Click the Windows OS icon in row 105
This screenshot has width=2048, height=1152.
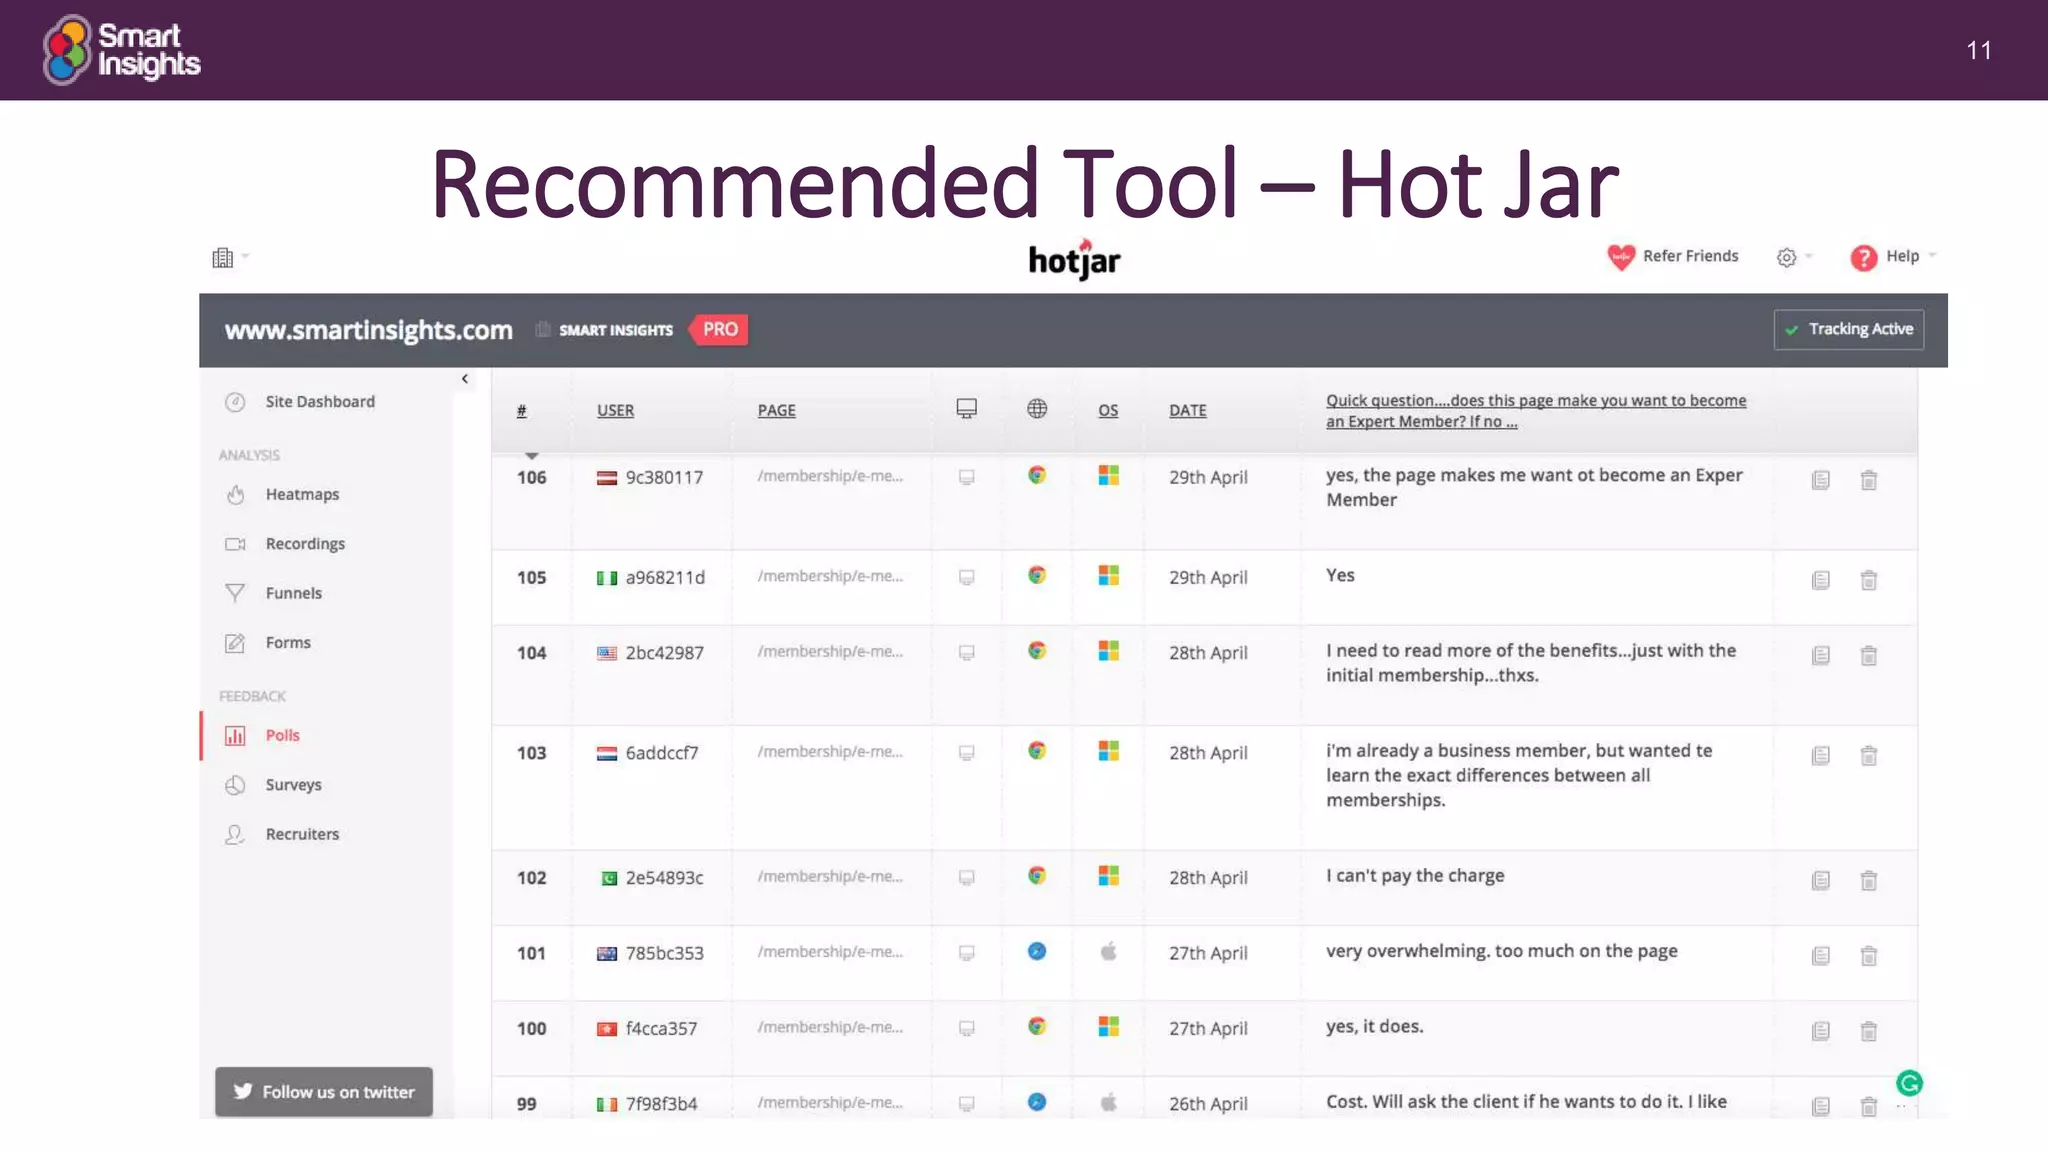[x=1108, y=575]
